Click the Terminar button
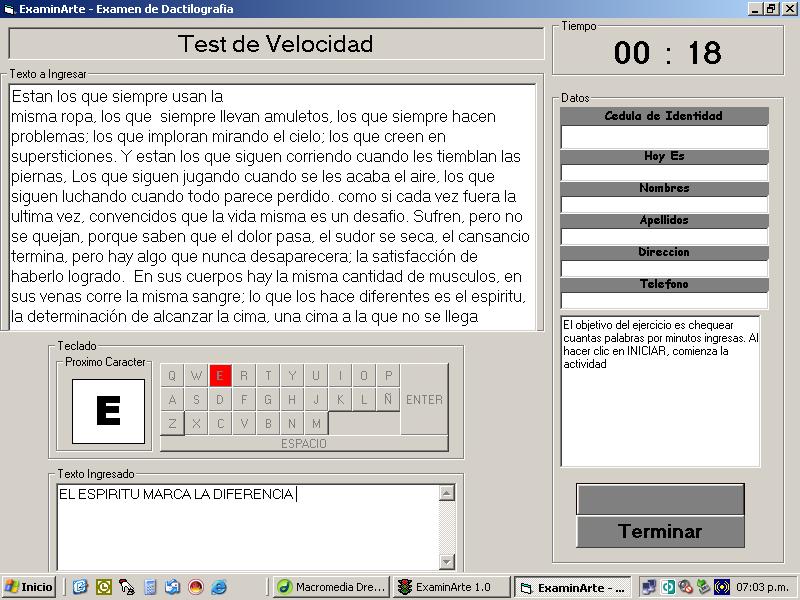 (660, 532)
